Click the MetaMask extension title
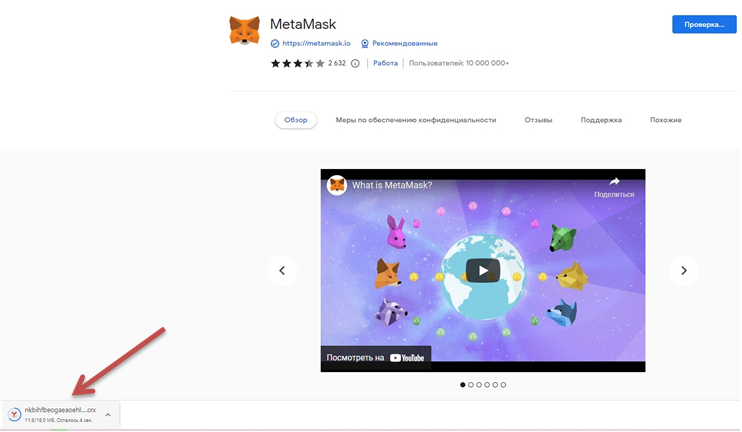 (x=303, y=24)
